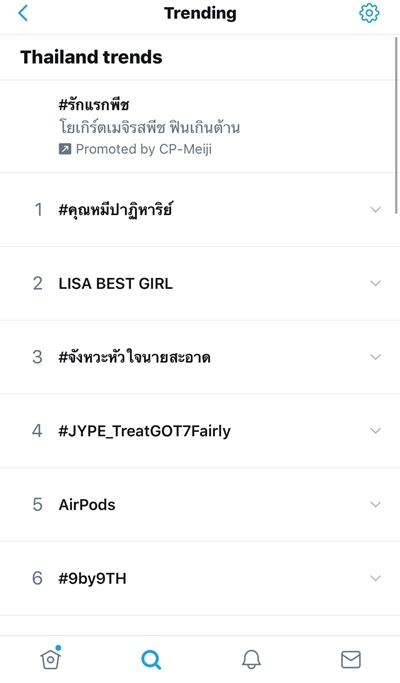Expand options for #คุณหมีปาฏิหาริย์ trend
This screenshot has width=400, height=683.
click(x=375, y=210)
